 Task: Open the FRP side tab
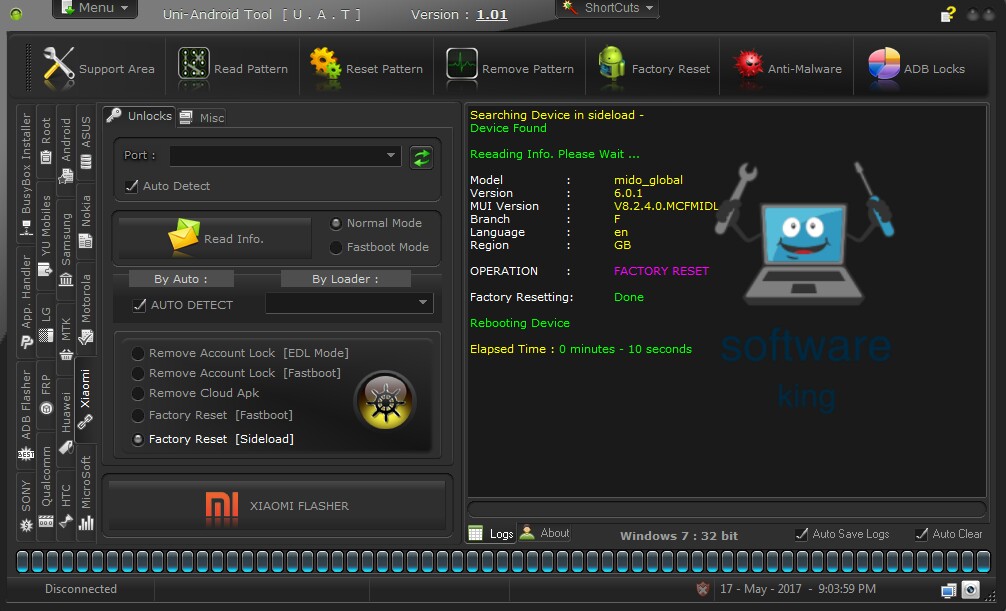click(46, 394)
